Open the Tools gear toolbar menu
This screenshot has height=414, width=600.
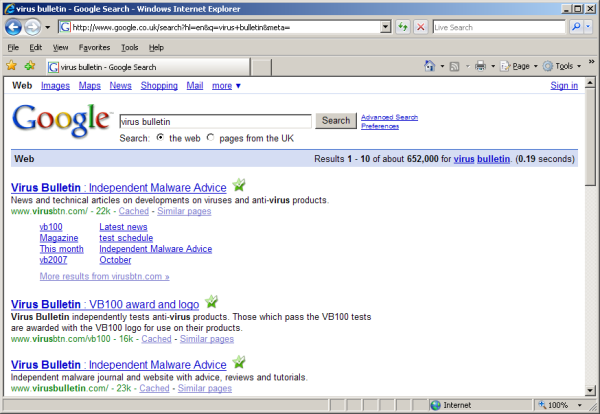[562, 66]
